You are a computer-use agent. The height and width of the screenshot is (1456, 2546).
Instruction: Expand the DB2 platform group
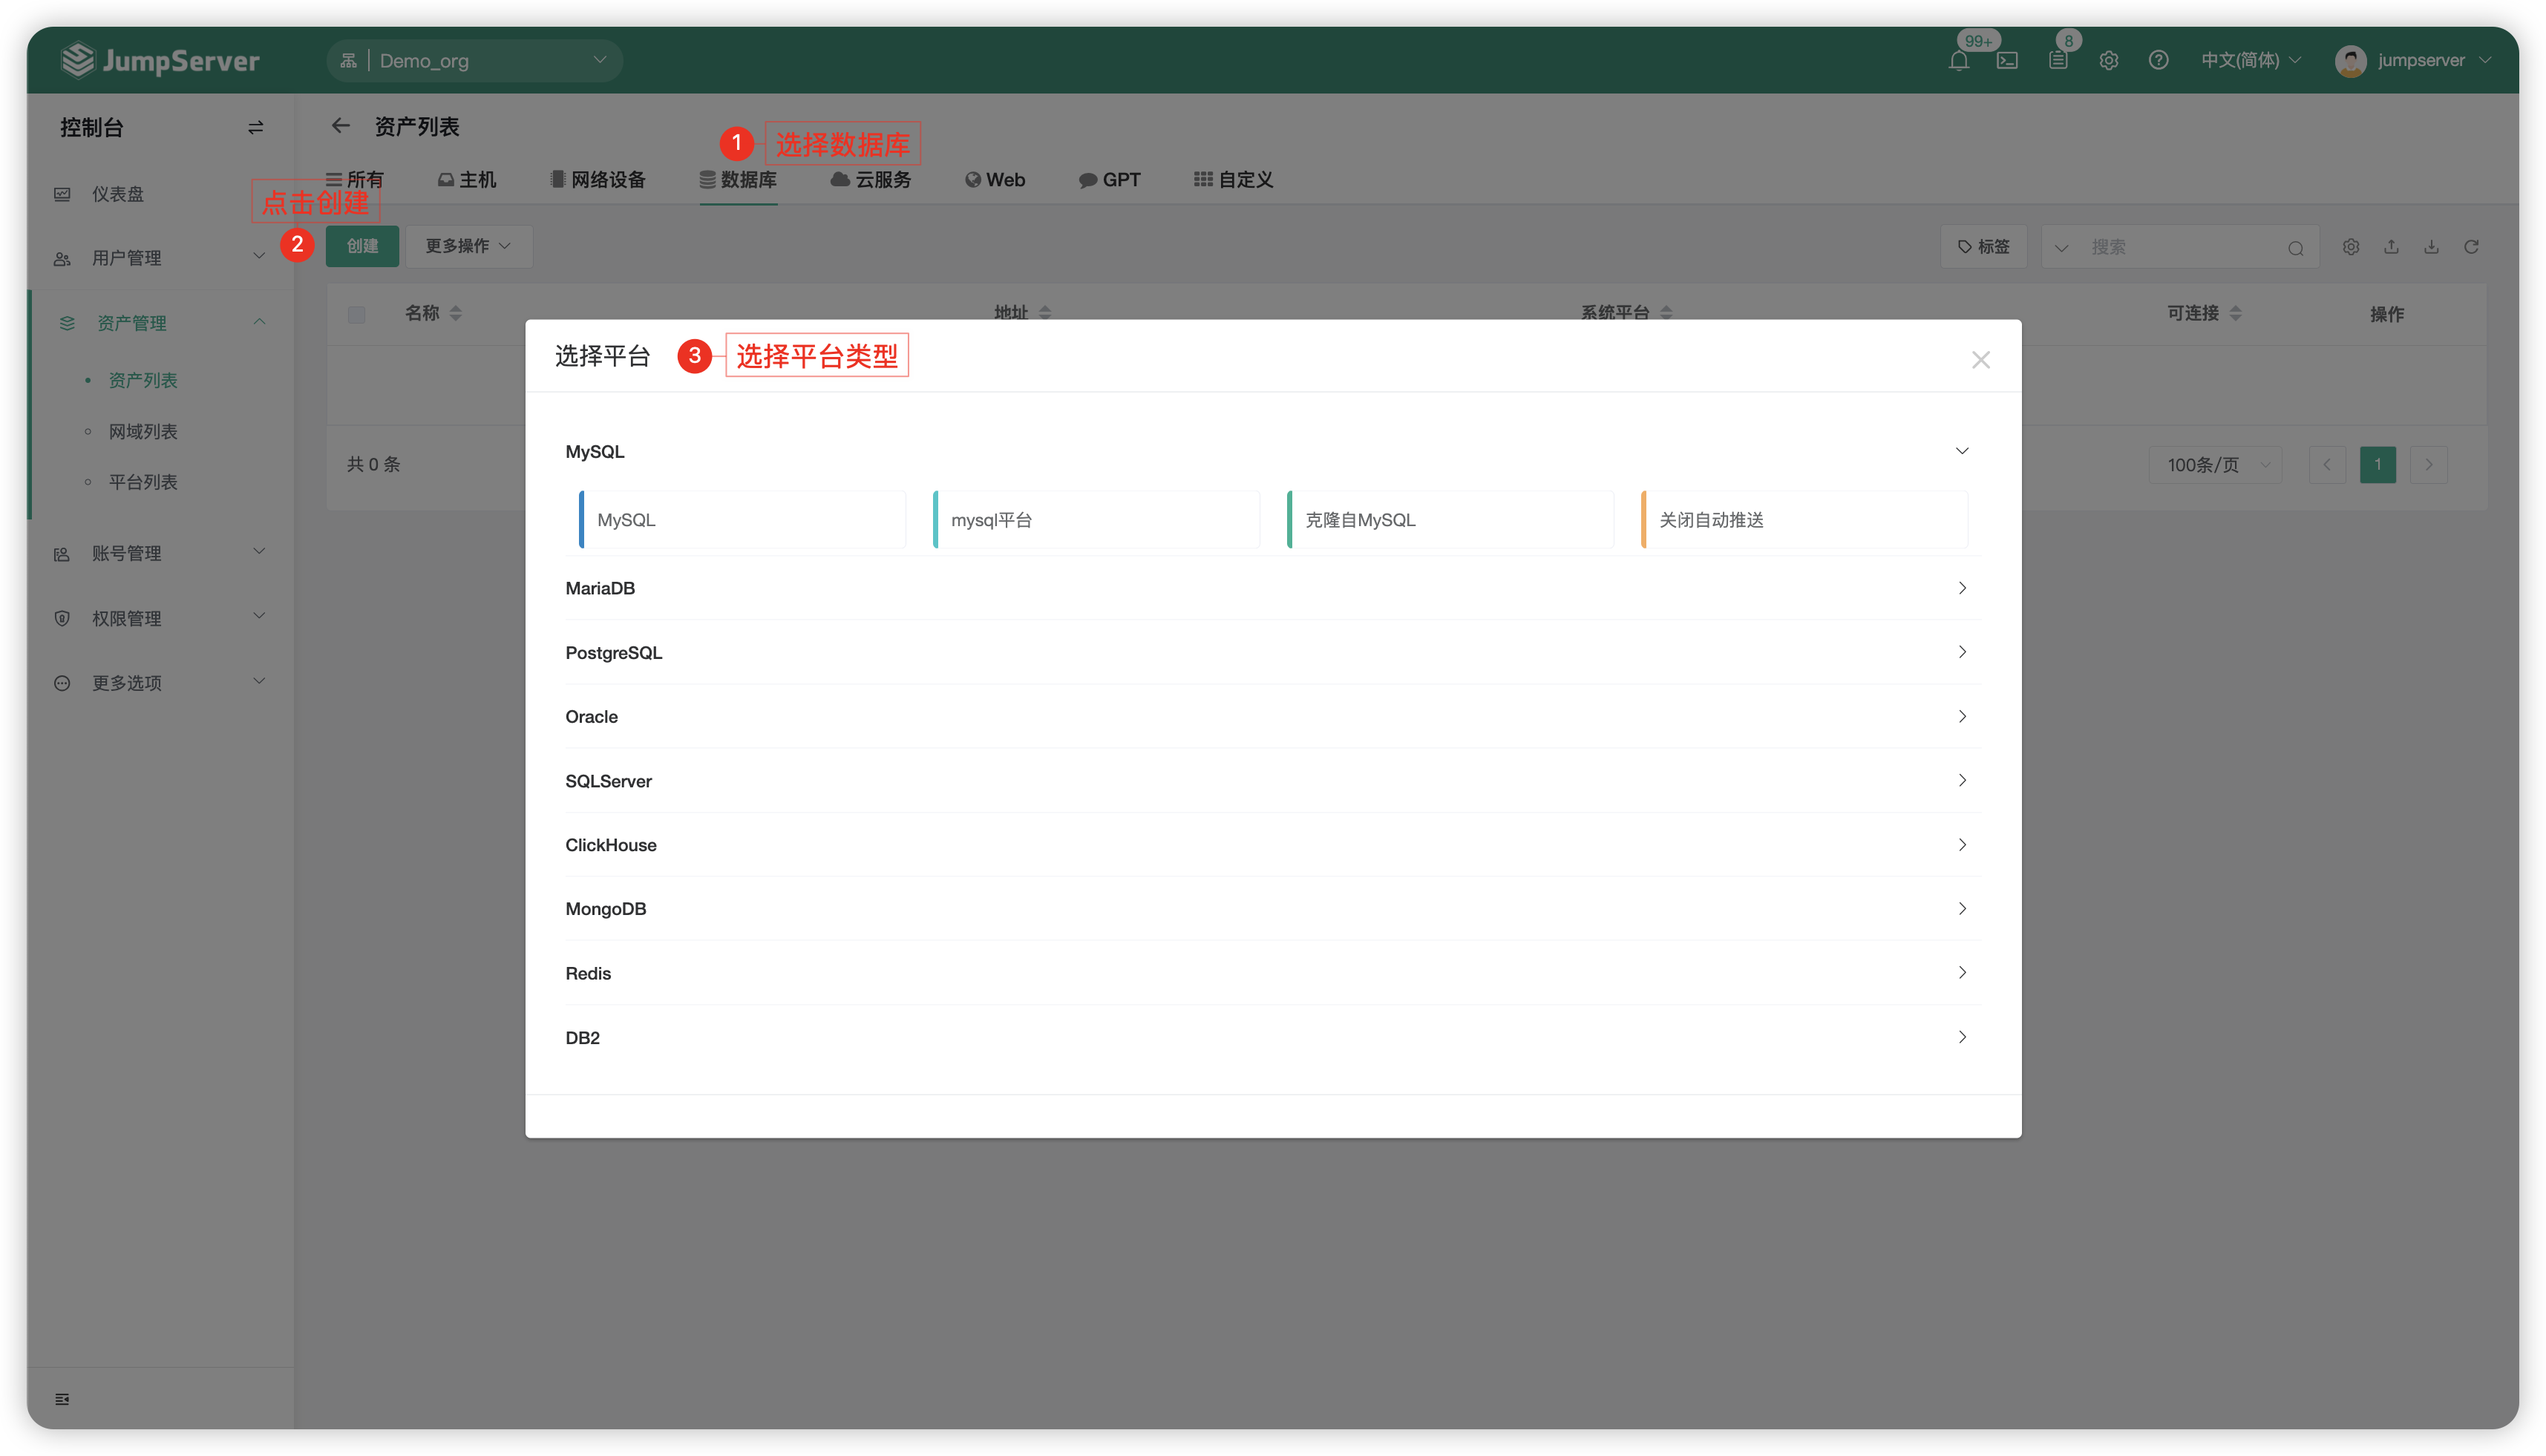coord(1272,1037)
